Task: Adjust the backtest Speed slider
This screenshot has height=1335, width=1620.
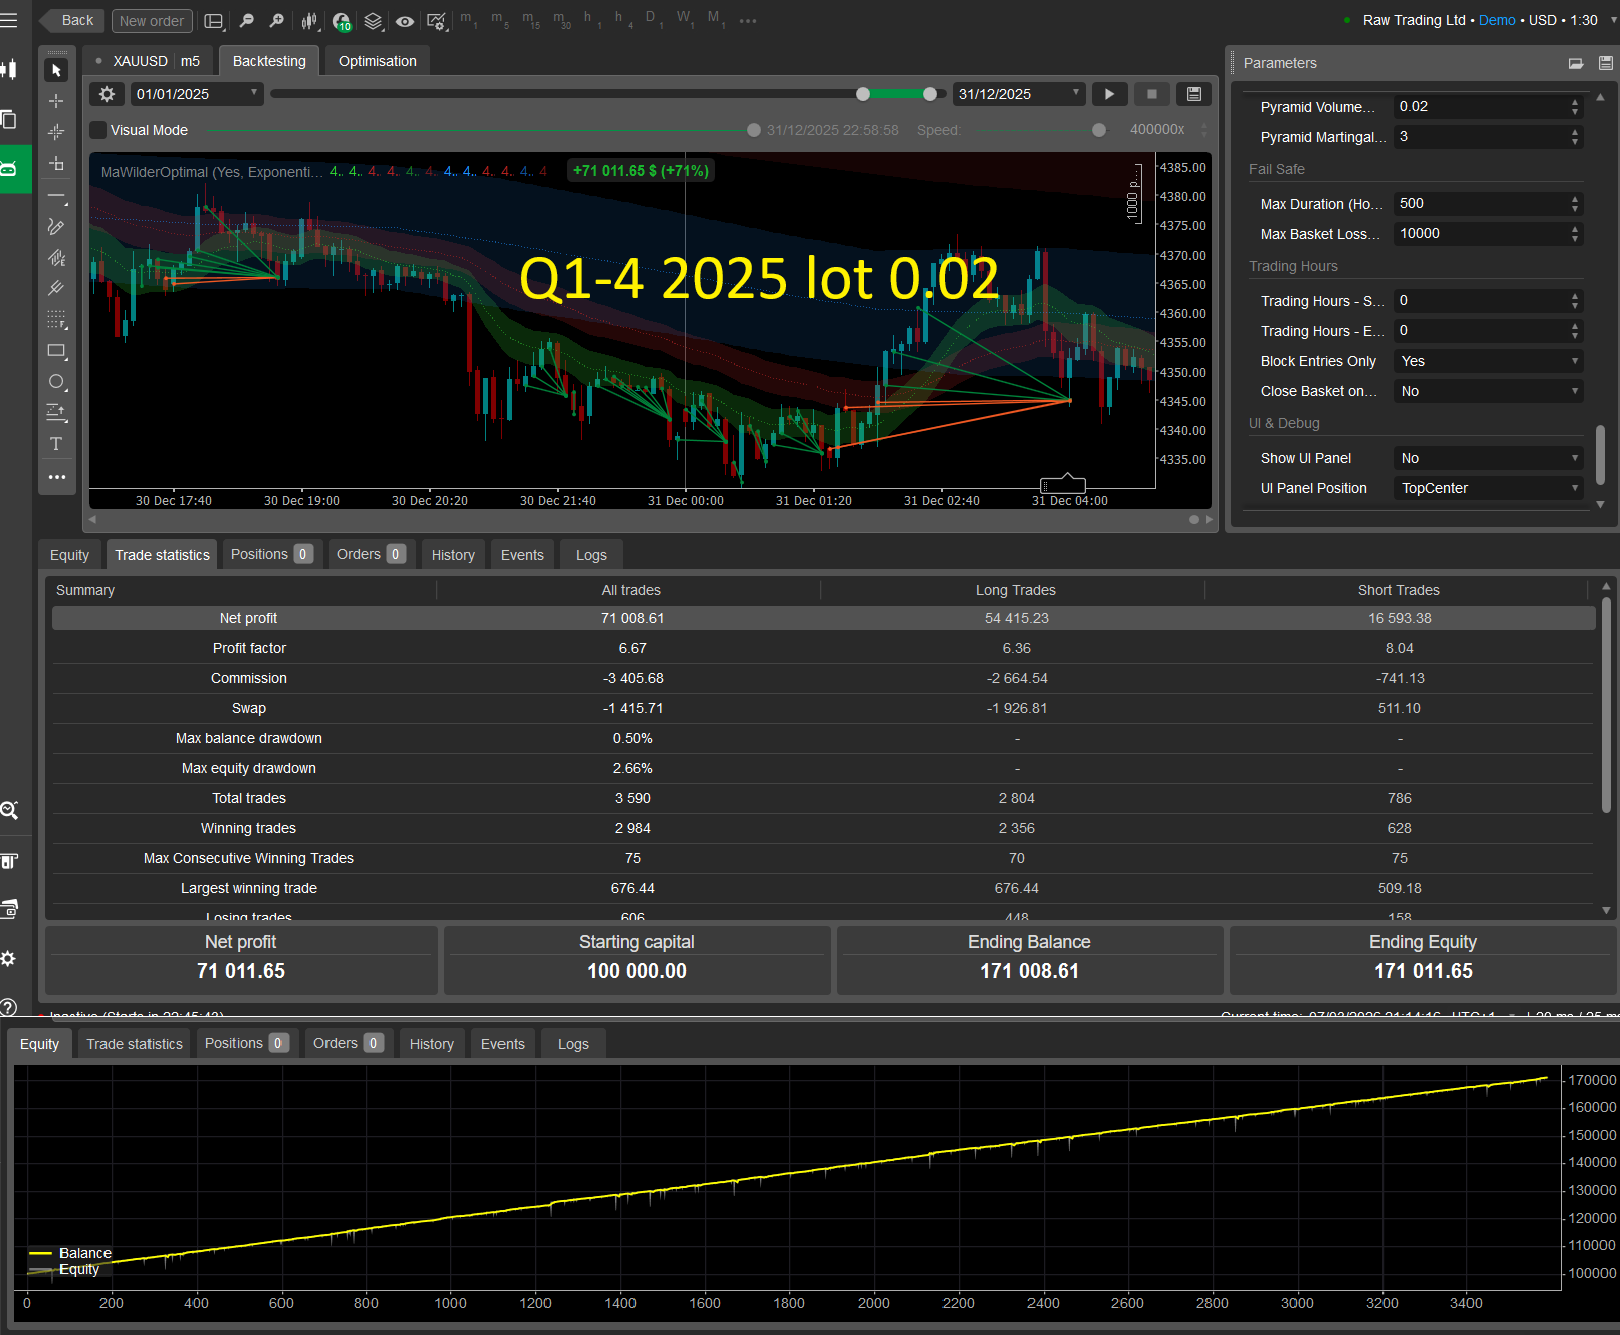Action: (x=1098, y=129)
